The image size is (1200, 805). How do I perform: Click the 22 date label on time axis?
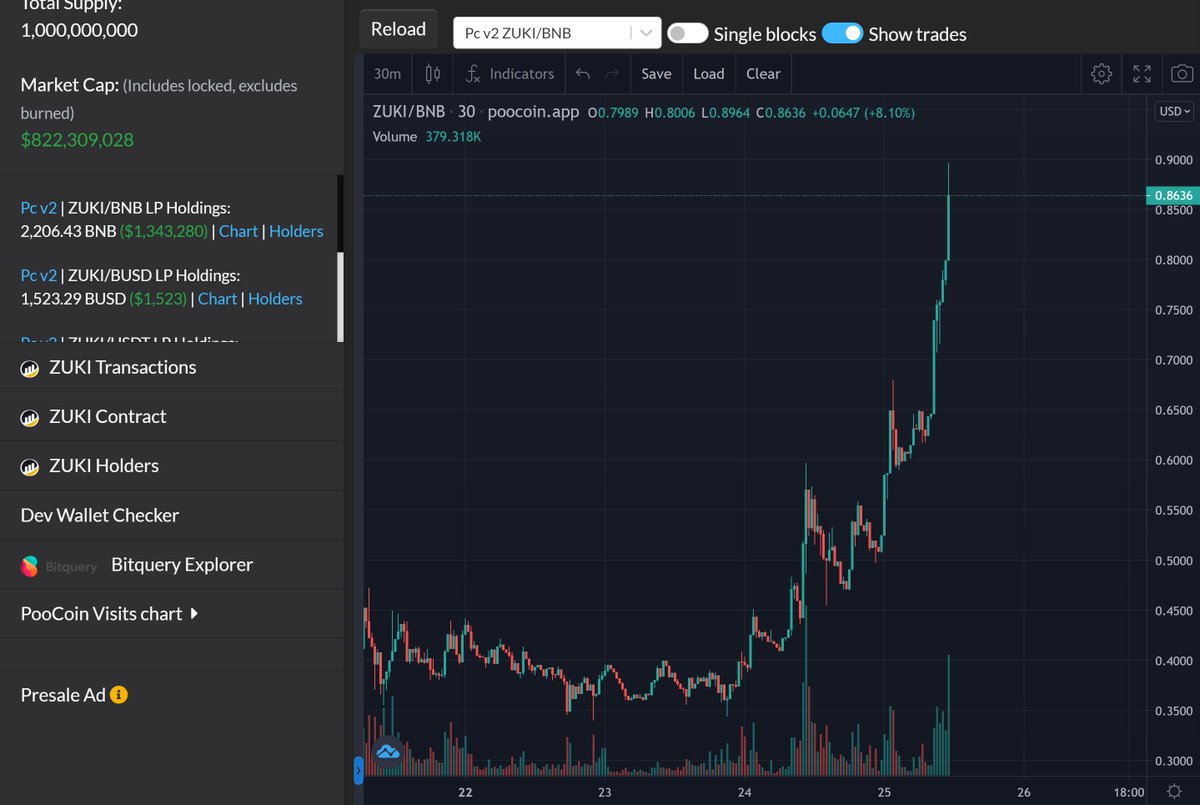pos(464,791)
